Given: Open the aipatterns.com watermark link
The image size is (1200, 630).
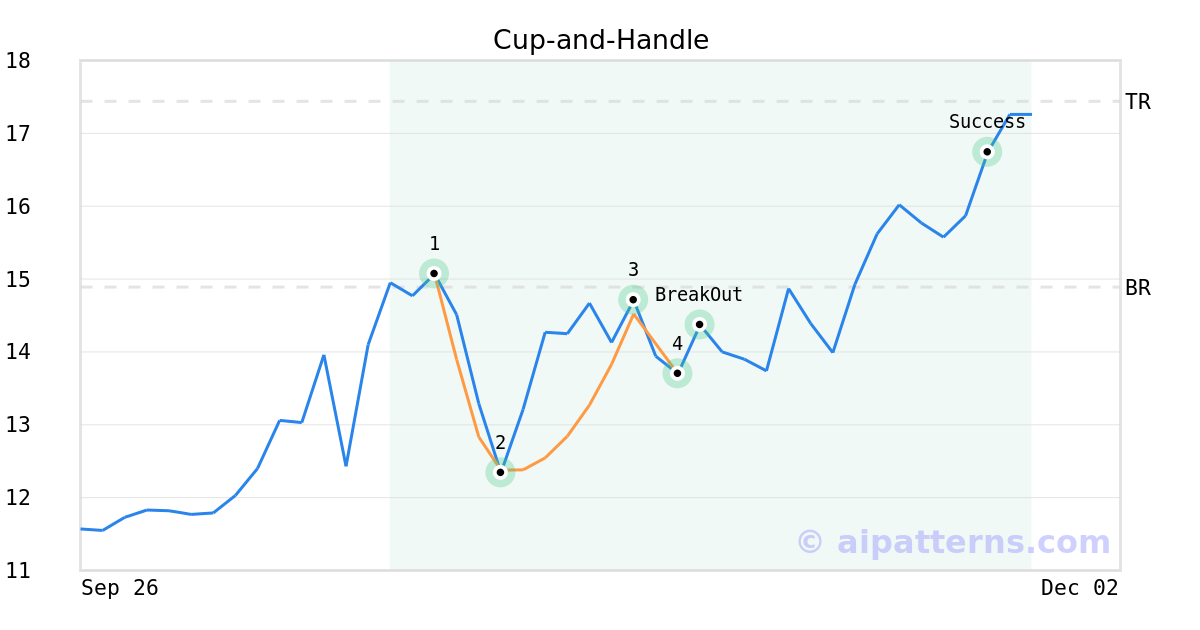Looking at the screenshot, I should (953, 542).
